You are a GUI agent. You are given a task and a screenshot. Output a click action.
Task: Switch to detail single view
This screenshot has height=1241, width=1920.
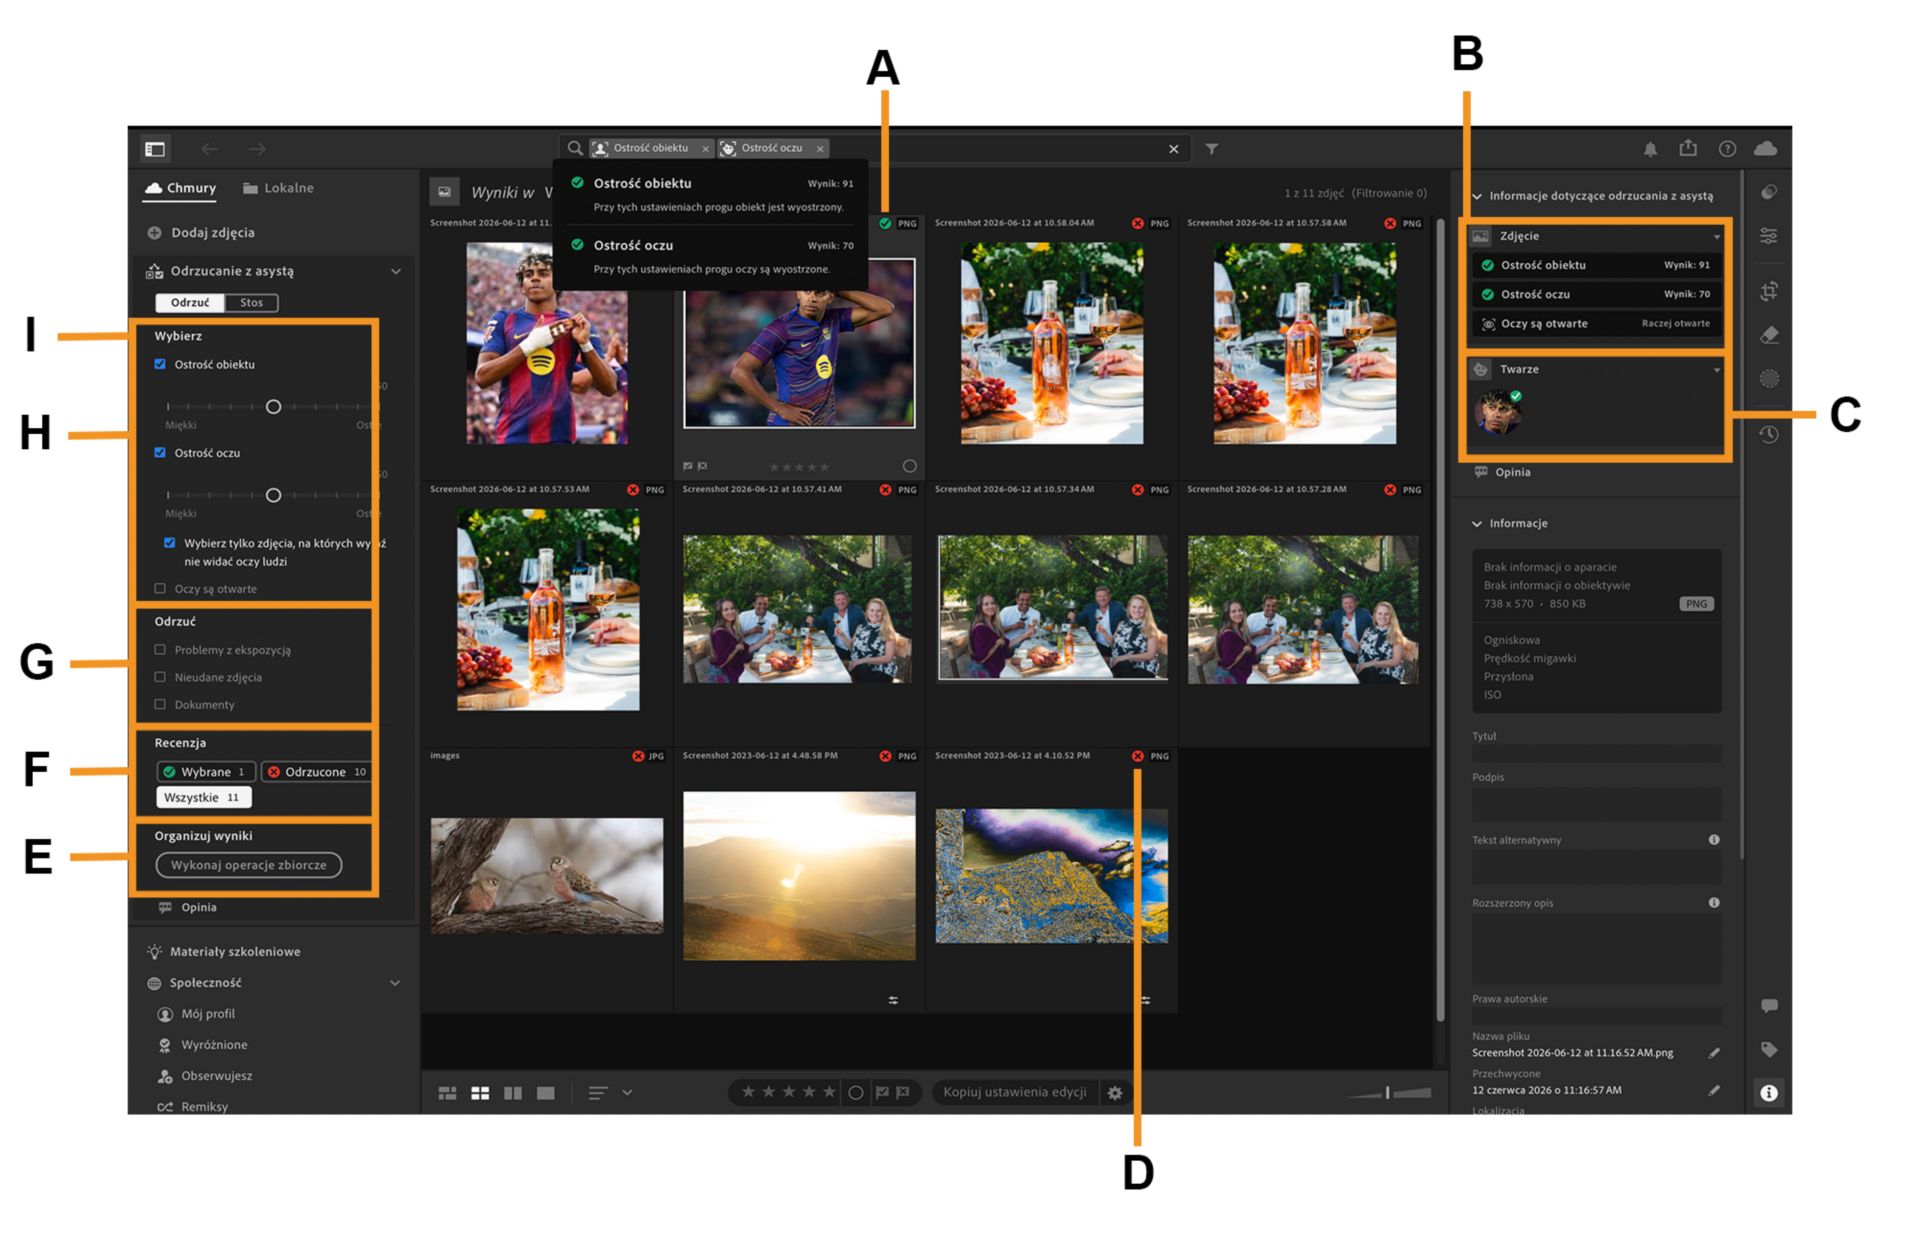546,1093
